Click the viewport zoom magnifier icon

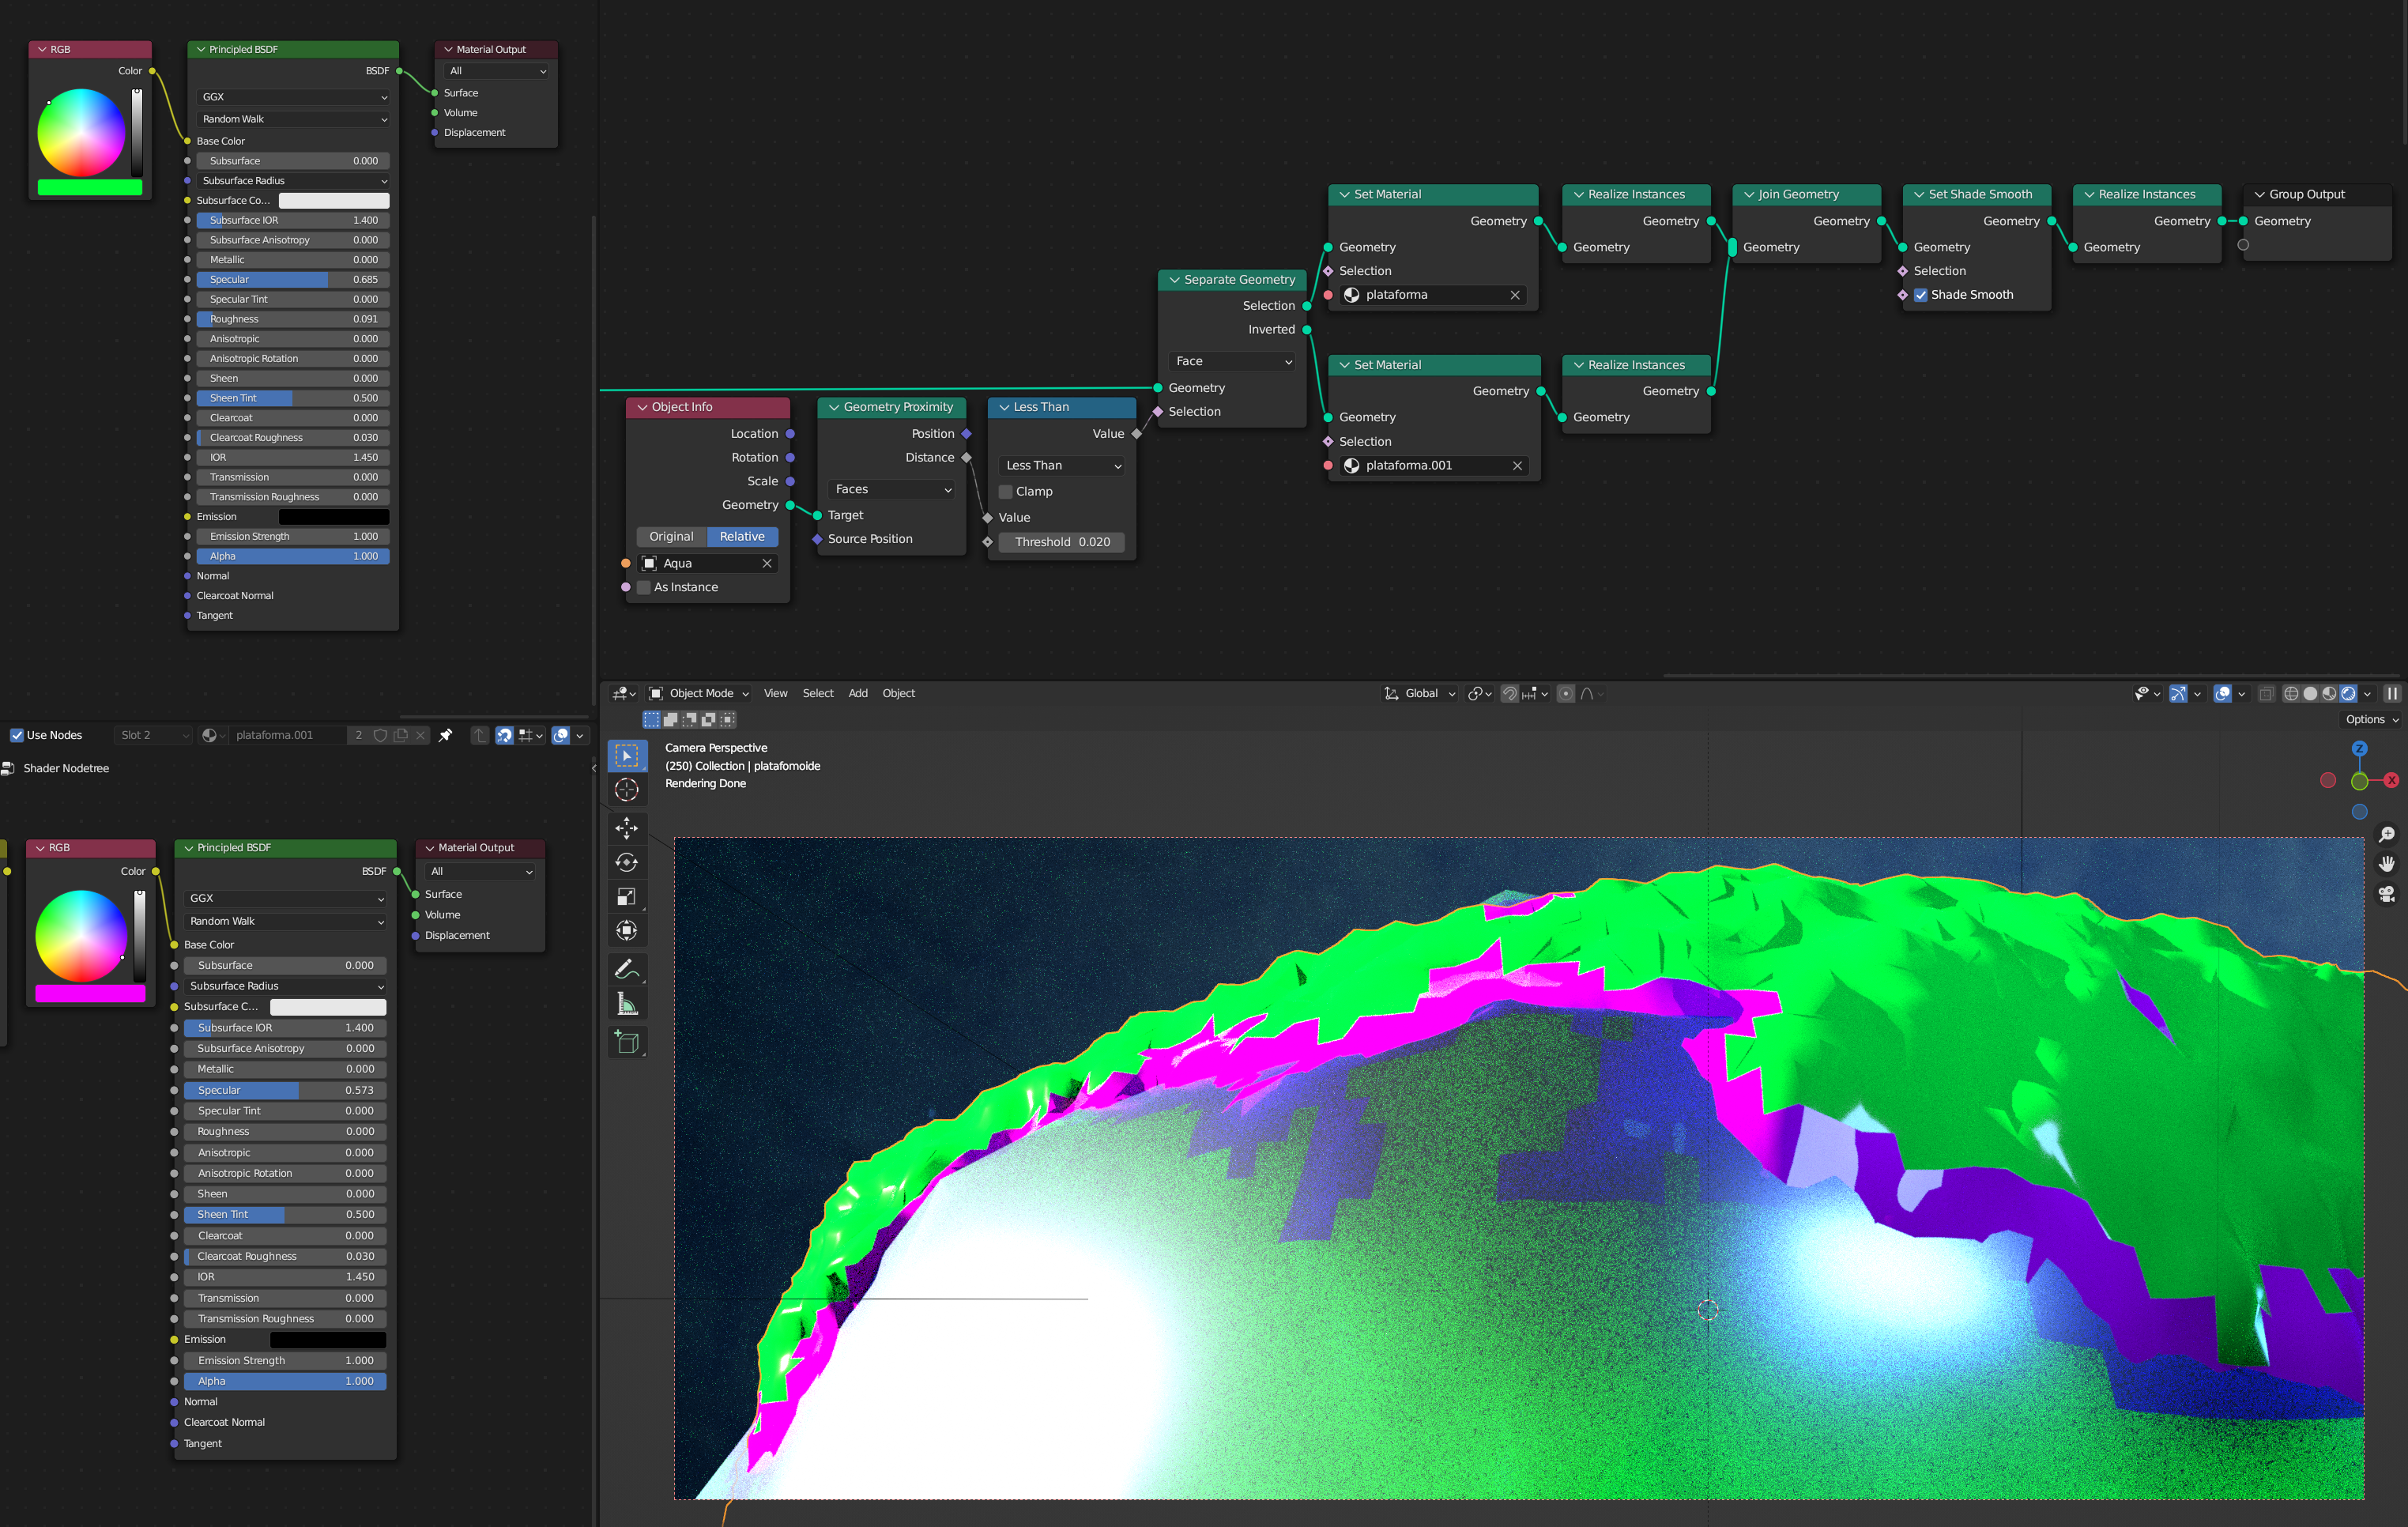2387,835
